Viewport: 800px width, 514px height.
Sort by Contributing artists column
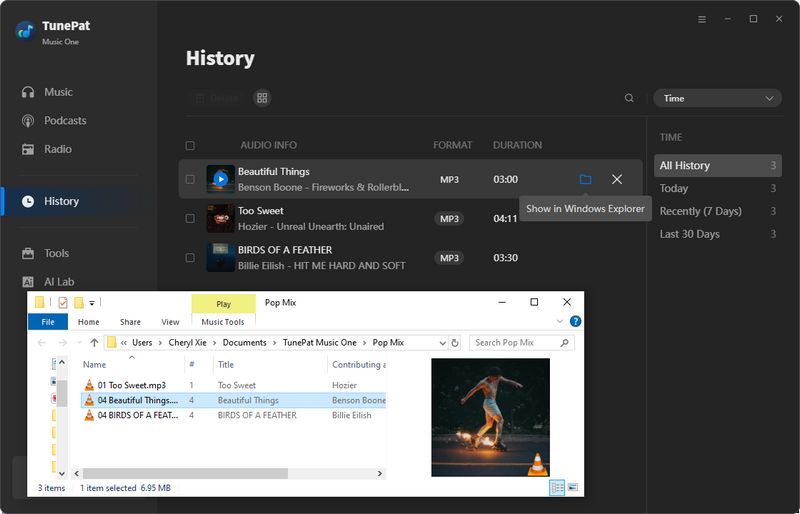pos(359,364)
